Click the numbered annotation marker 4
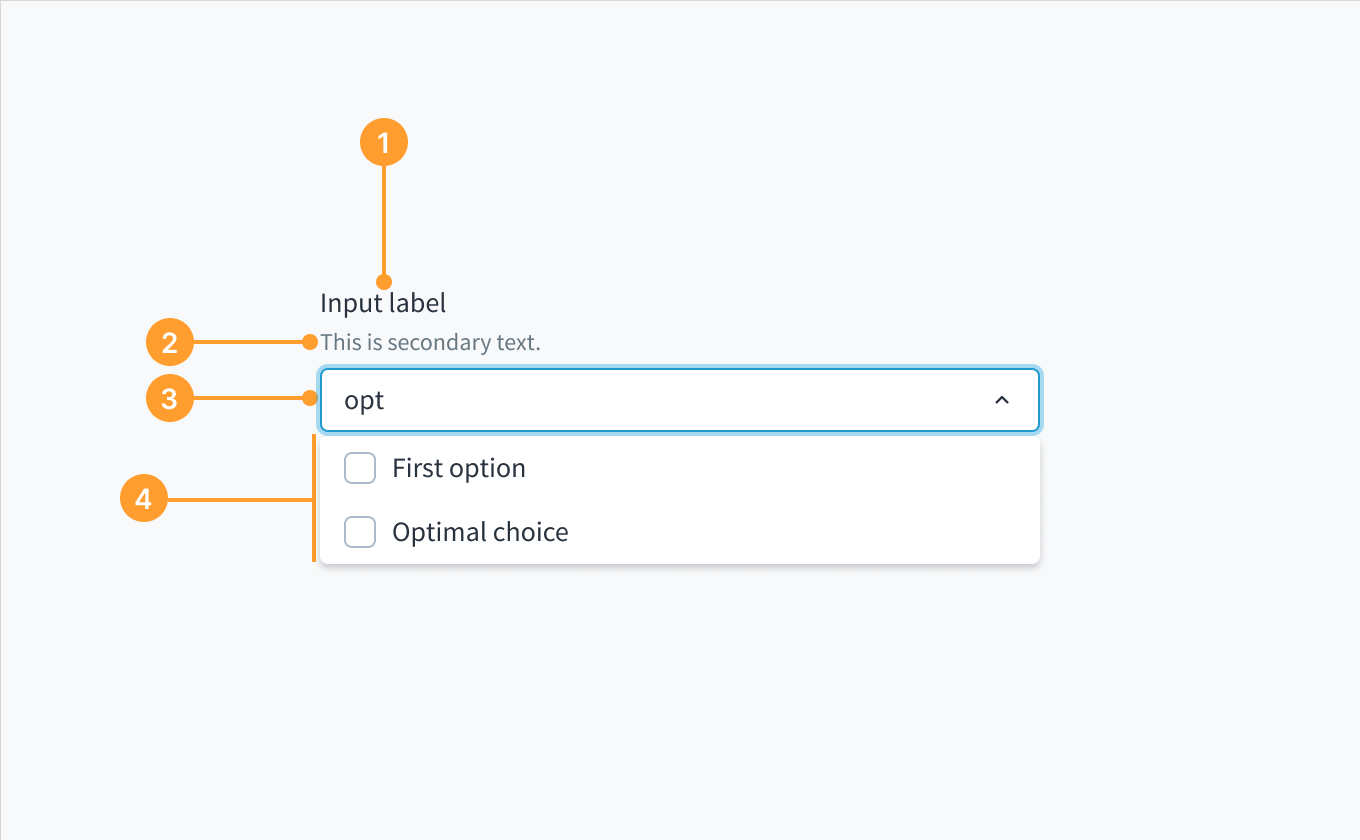Viewport: 1360px width, 840px height. 144,498
